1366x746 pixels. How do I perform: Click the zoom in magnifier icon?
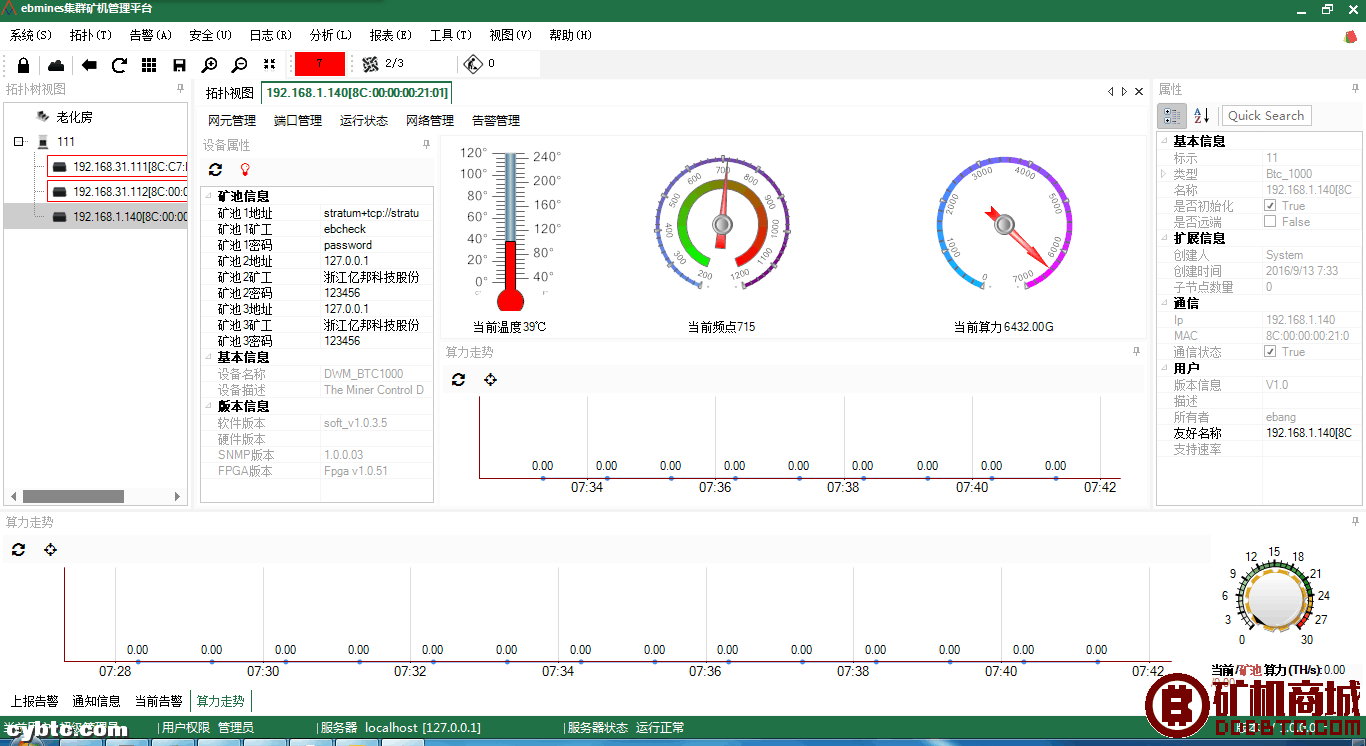(209, 65)
